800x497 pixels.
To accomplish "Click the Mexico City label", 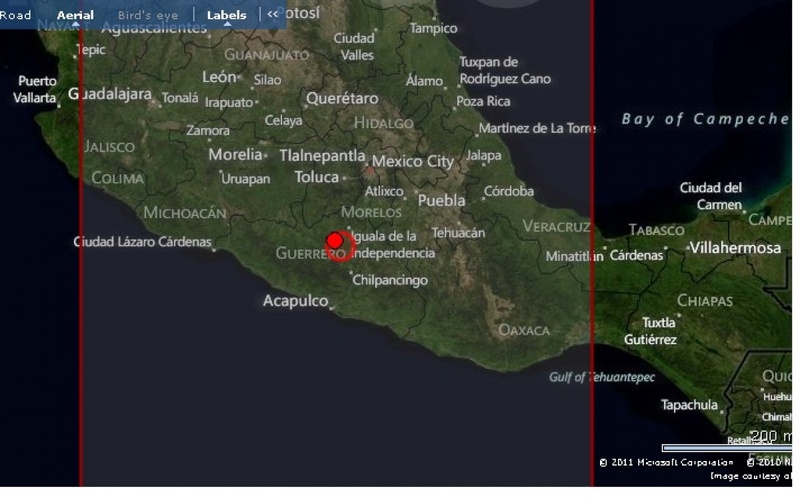I will (x=413, y=161).
